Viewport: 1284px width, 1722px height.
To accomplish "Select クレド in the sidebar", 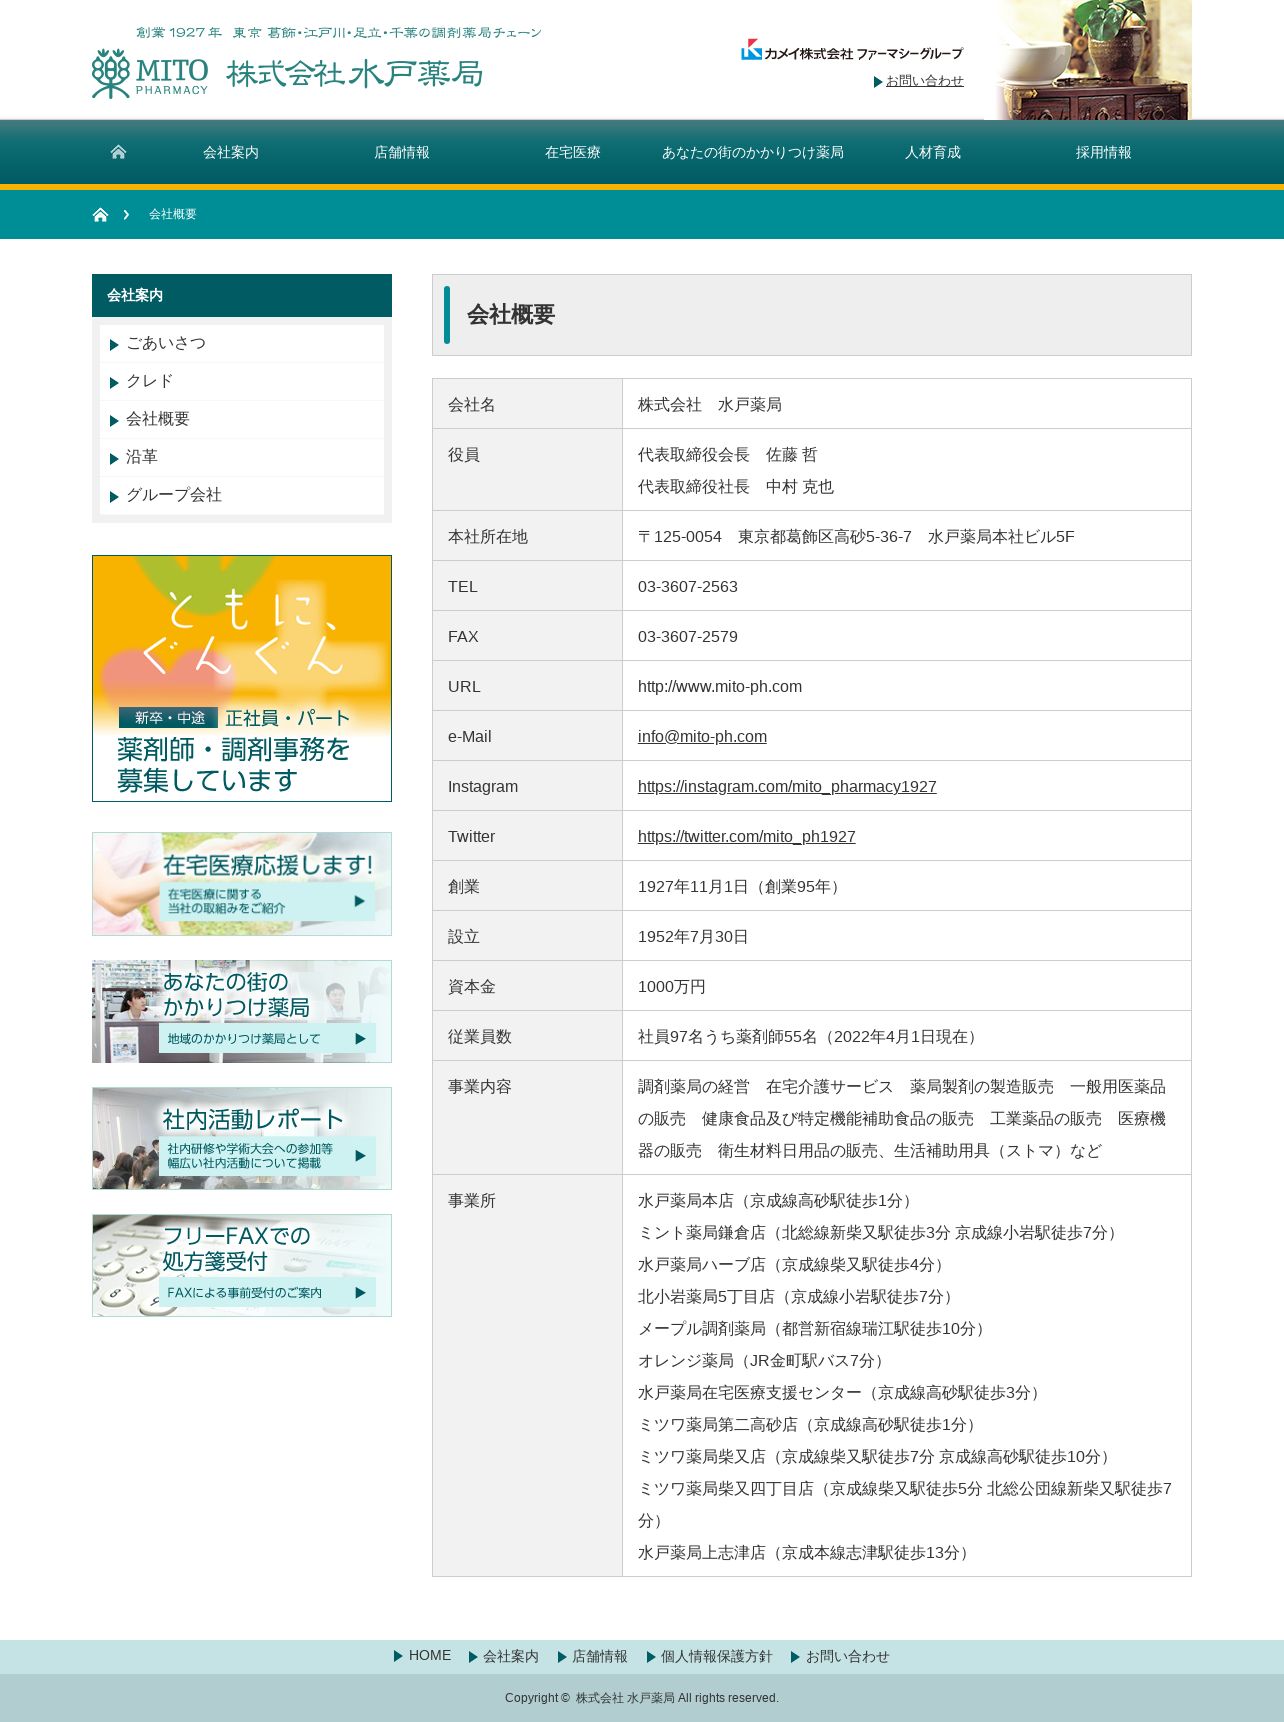I will pos(242,381).
